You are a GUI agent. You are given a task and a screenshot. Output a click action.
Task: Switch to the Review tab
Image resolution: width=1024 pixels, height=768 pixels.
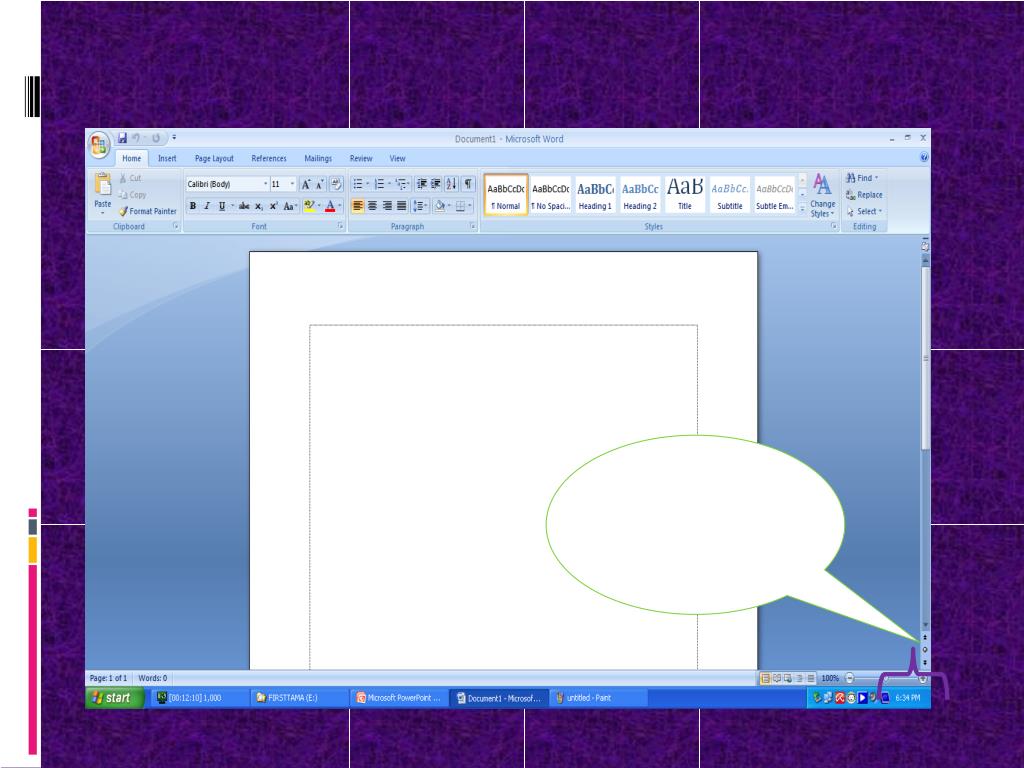point(361,159)
